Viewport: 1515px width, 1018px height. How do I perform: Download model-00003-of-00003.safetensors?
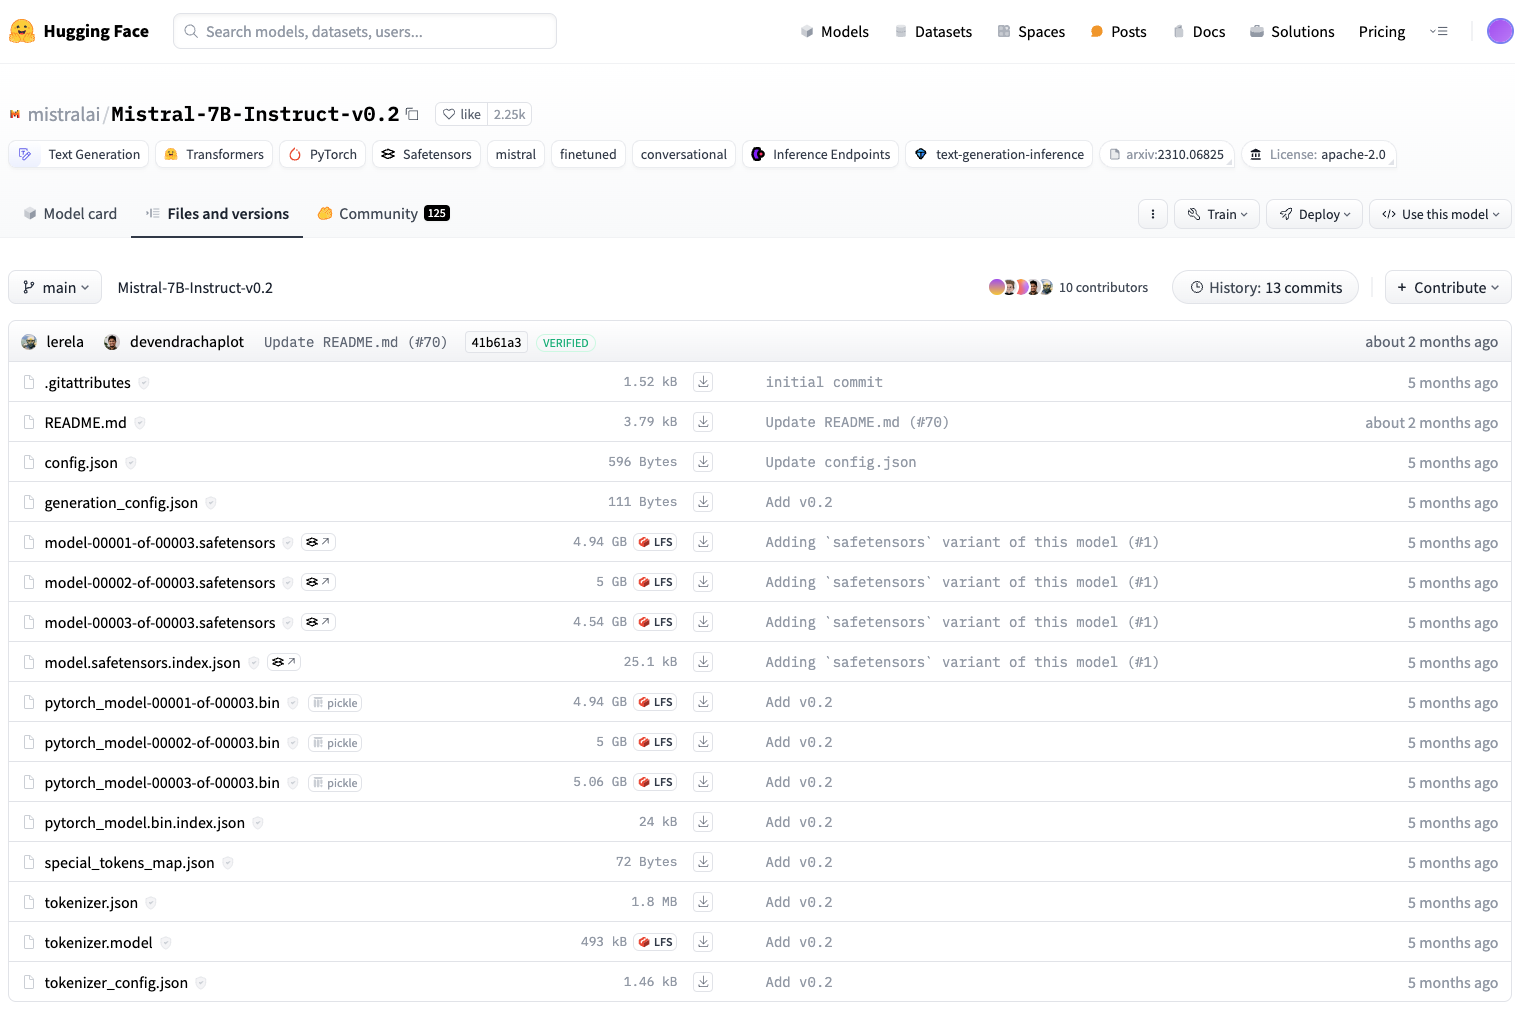pyautogui.click(x=703, y=622)
